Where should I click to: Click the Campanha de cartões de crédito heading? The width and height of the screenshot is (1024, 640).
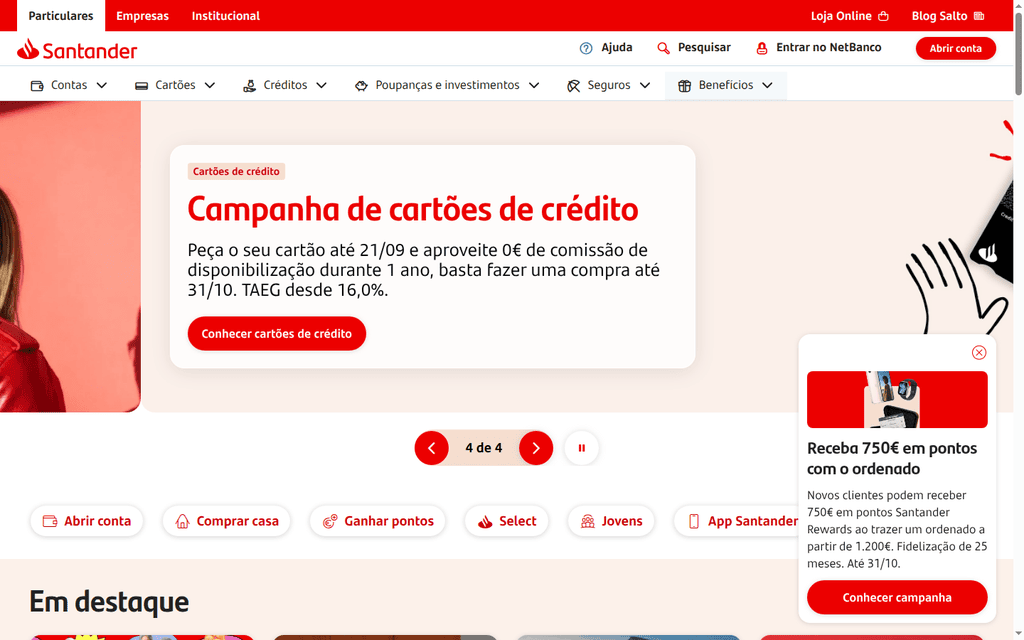[x=413, y=210]
